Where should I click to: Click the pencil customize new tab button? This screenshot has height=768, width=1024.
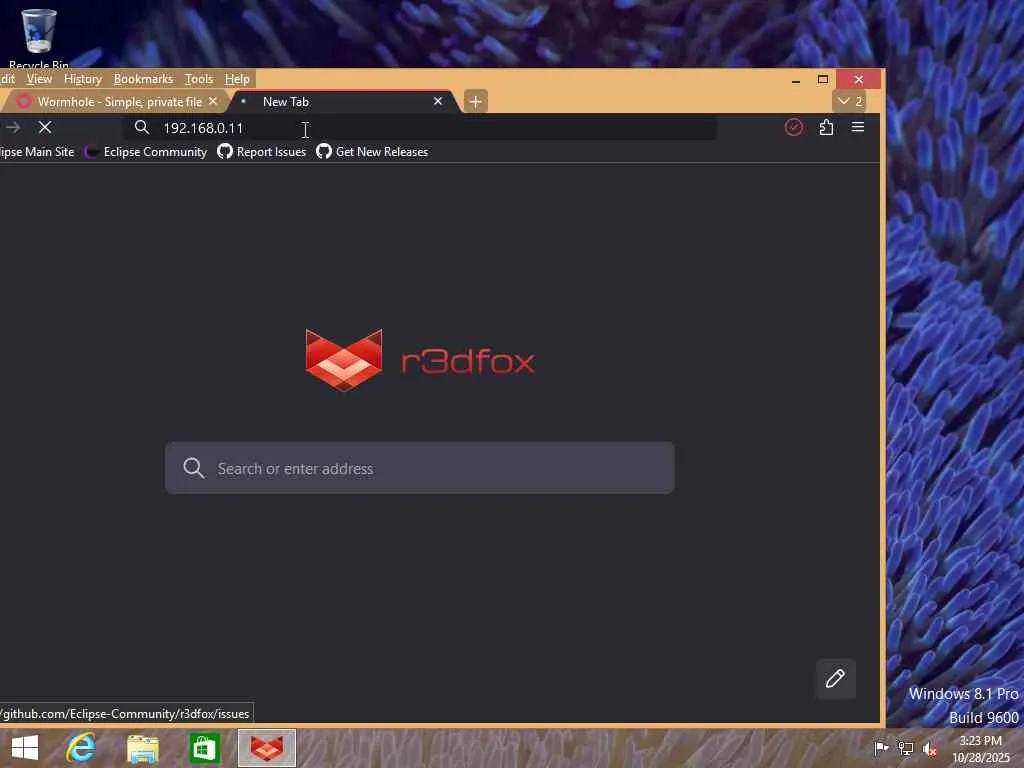pyautogui.click(x=835, y=679)
